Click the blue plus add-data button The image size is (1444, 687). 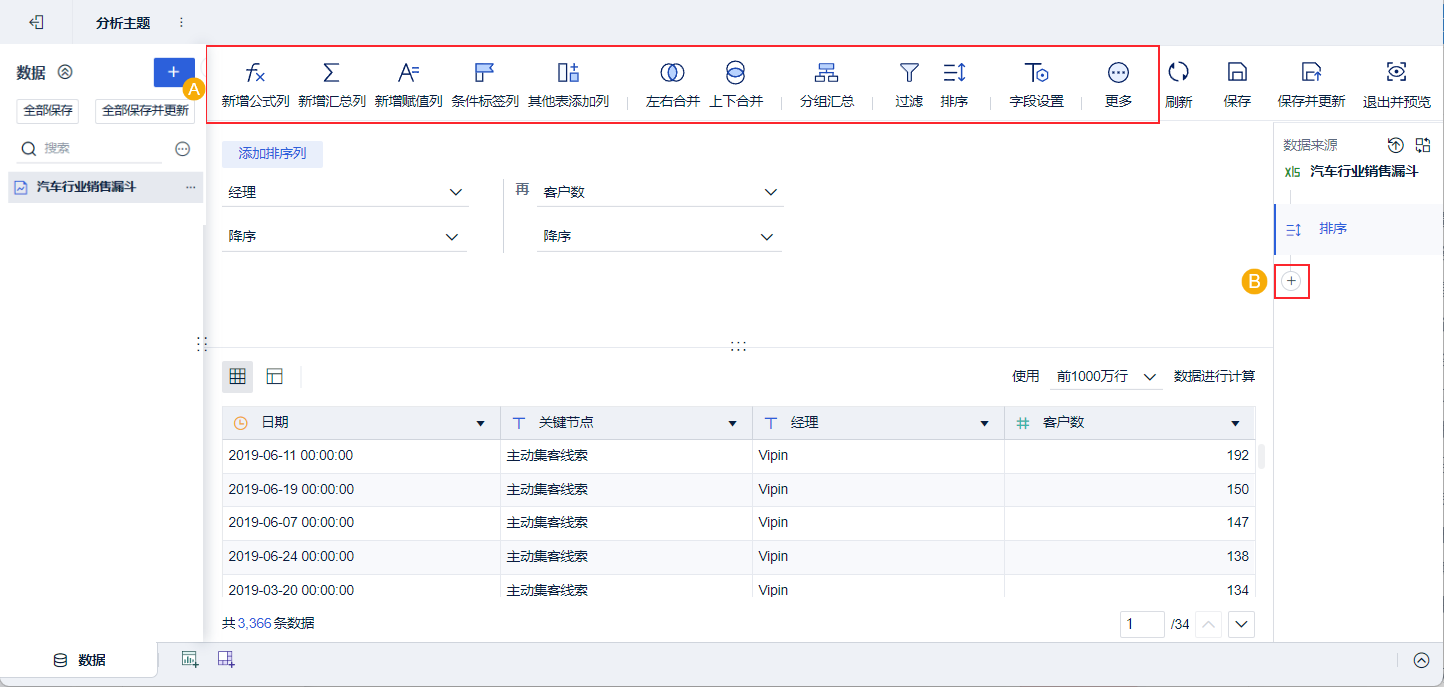(174, 72)
